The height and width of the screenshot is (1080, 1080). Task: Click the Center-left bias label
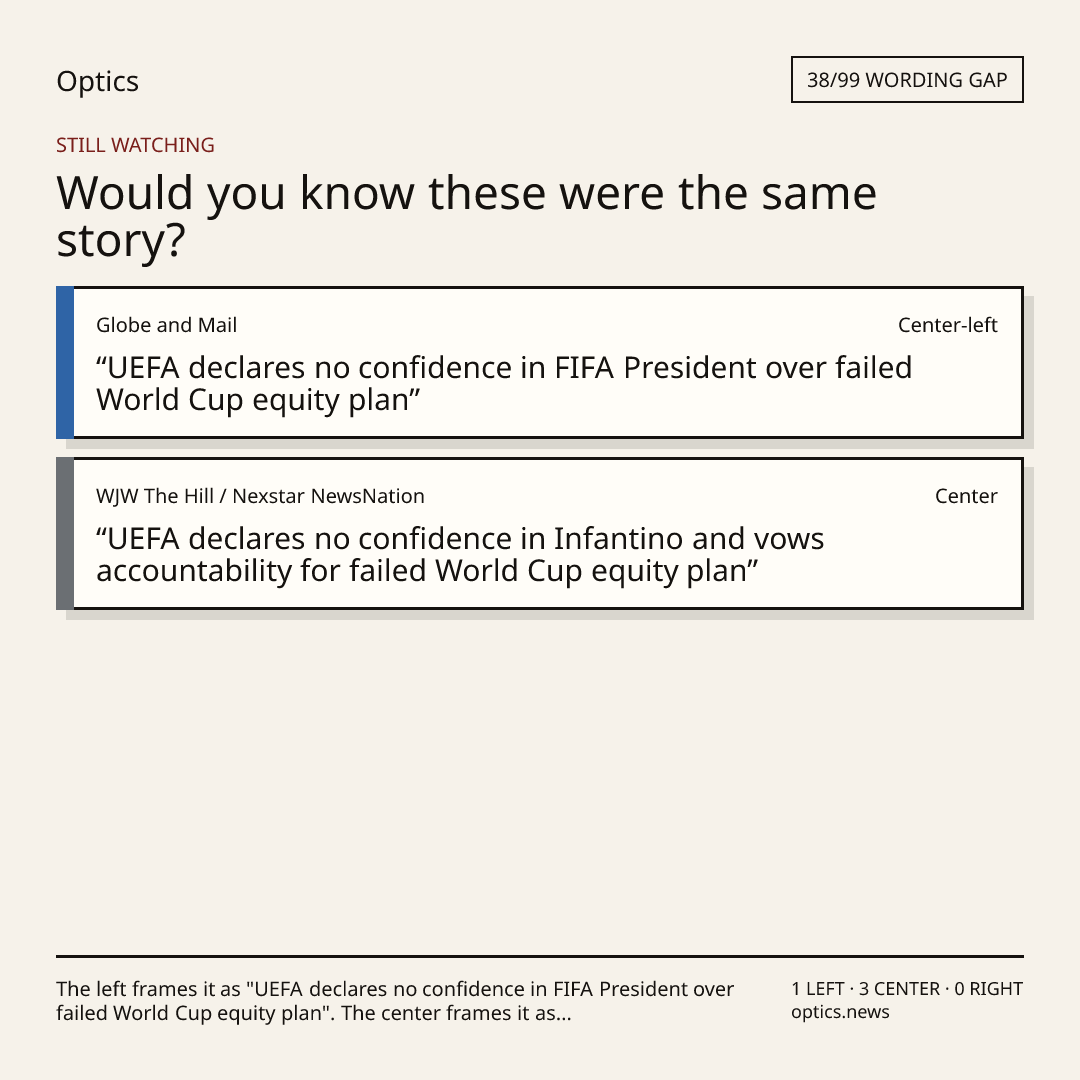(x=948, y=325)
